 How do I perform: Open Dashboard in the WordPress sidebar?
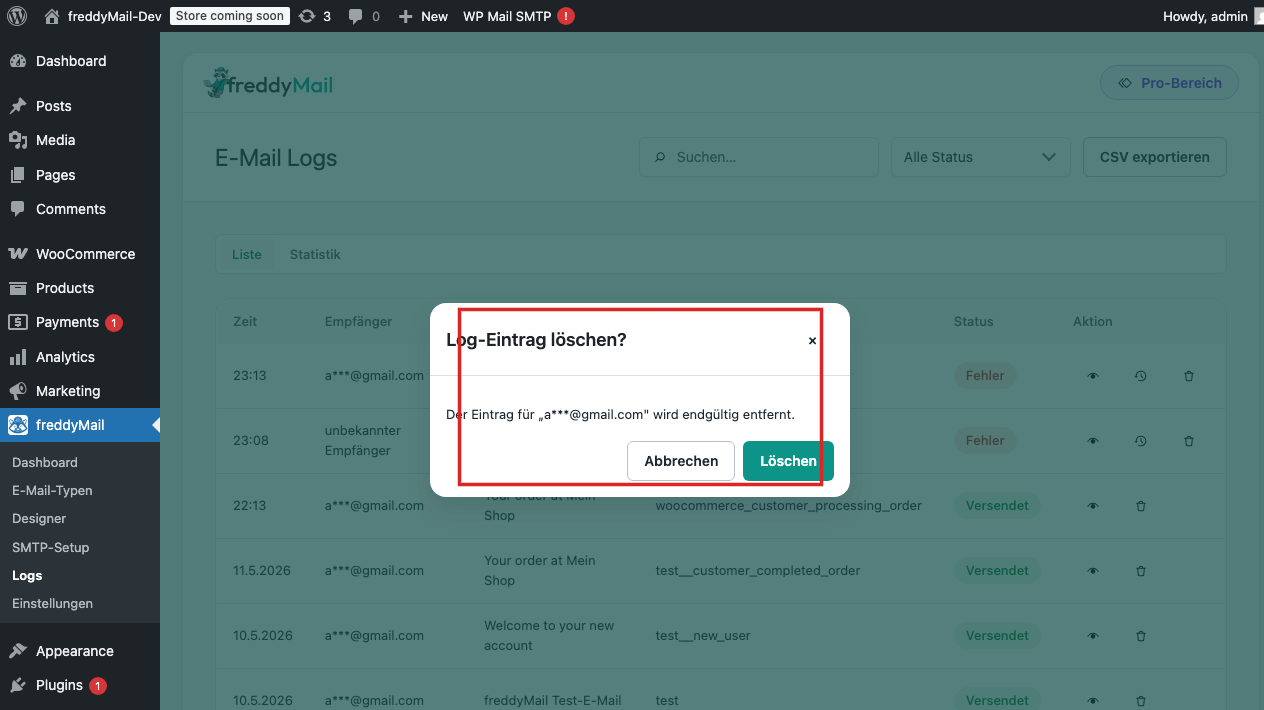click(x=80, y=61)
